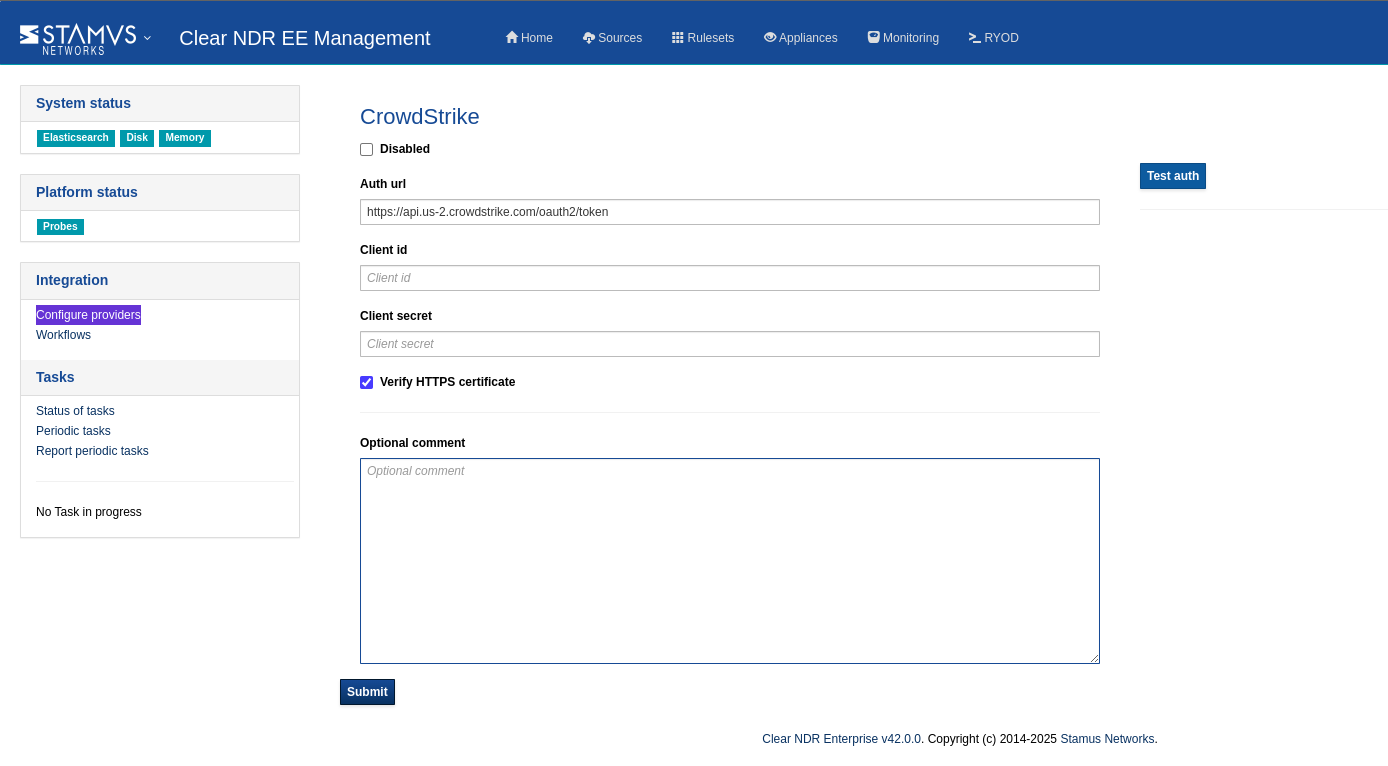
Task: Click the Elasticsearch status badge
Action: (x=76, y=138)
